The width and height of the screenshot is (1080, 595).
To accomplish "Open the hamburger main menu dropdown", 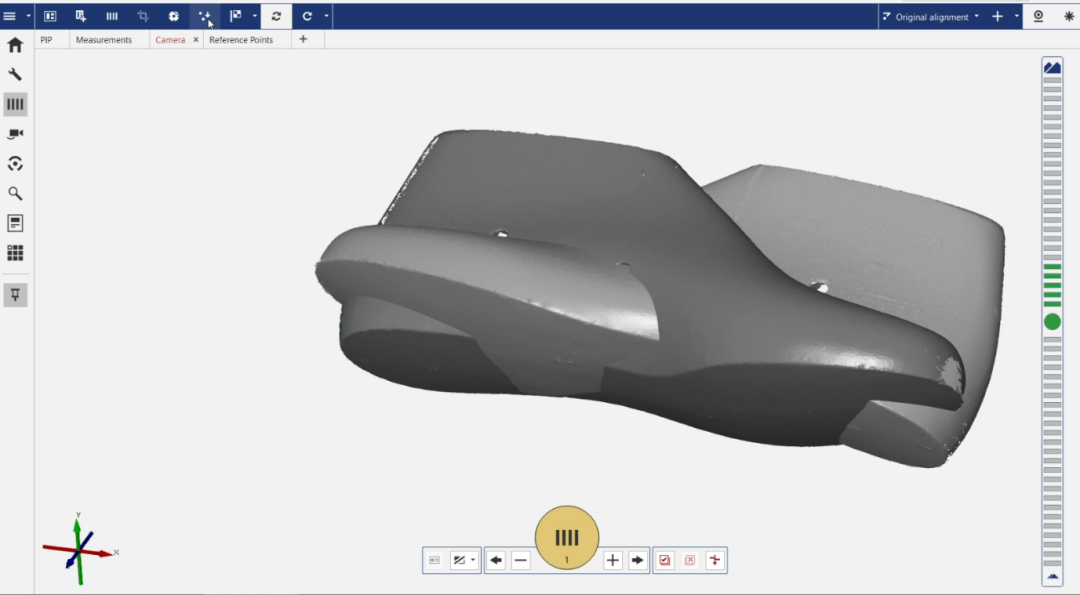I will 15,16.
